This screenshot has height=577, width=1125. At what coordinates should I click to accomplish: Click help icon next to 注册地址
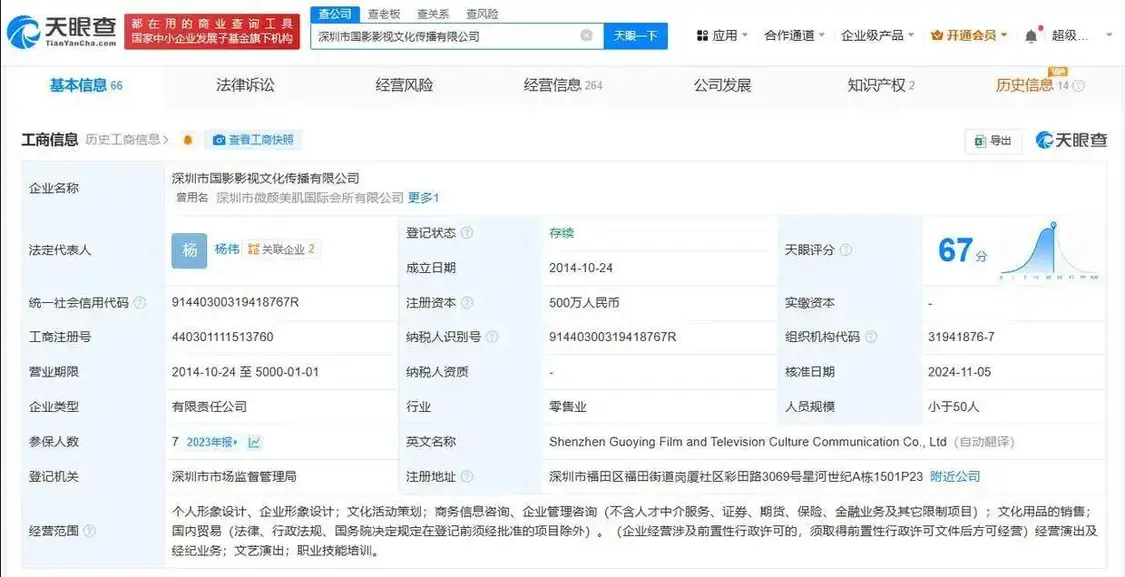(x=467, y=477)
